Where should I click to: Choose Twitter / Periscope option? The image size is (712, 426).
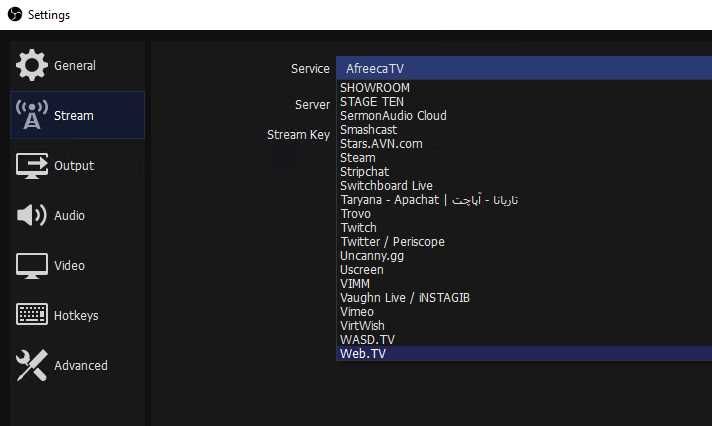tap(392, 242)
